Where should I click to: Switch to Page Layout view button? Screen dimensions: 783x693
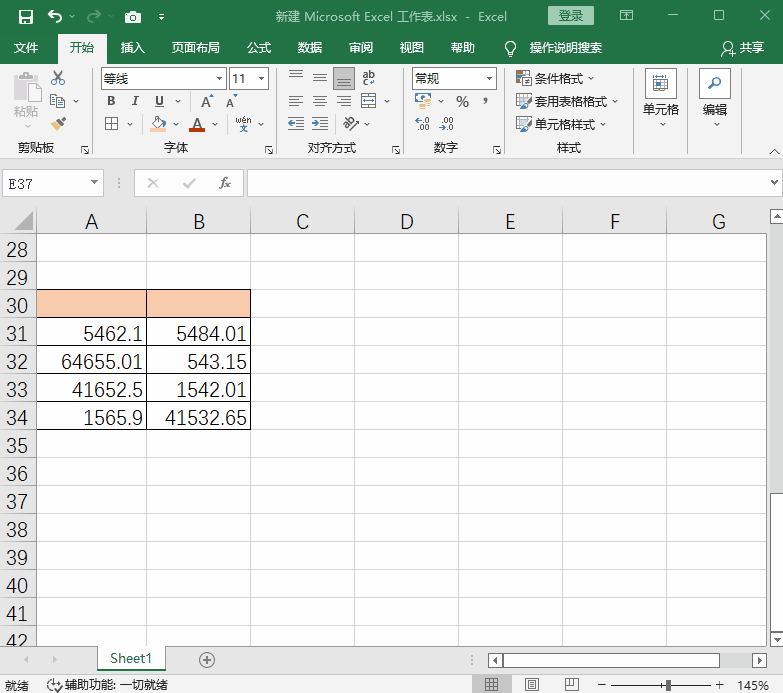point(532,685)
